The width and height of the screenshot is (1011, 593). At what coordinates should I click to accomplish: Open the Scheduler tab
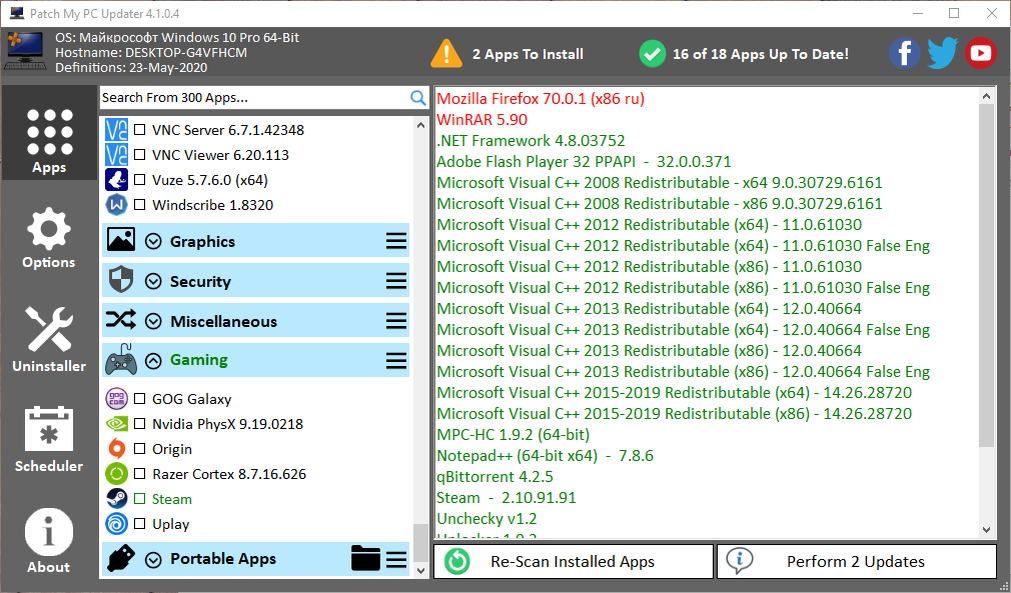pos(49,439)
